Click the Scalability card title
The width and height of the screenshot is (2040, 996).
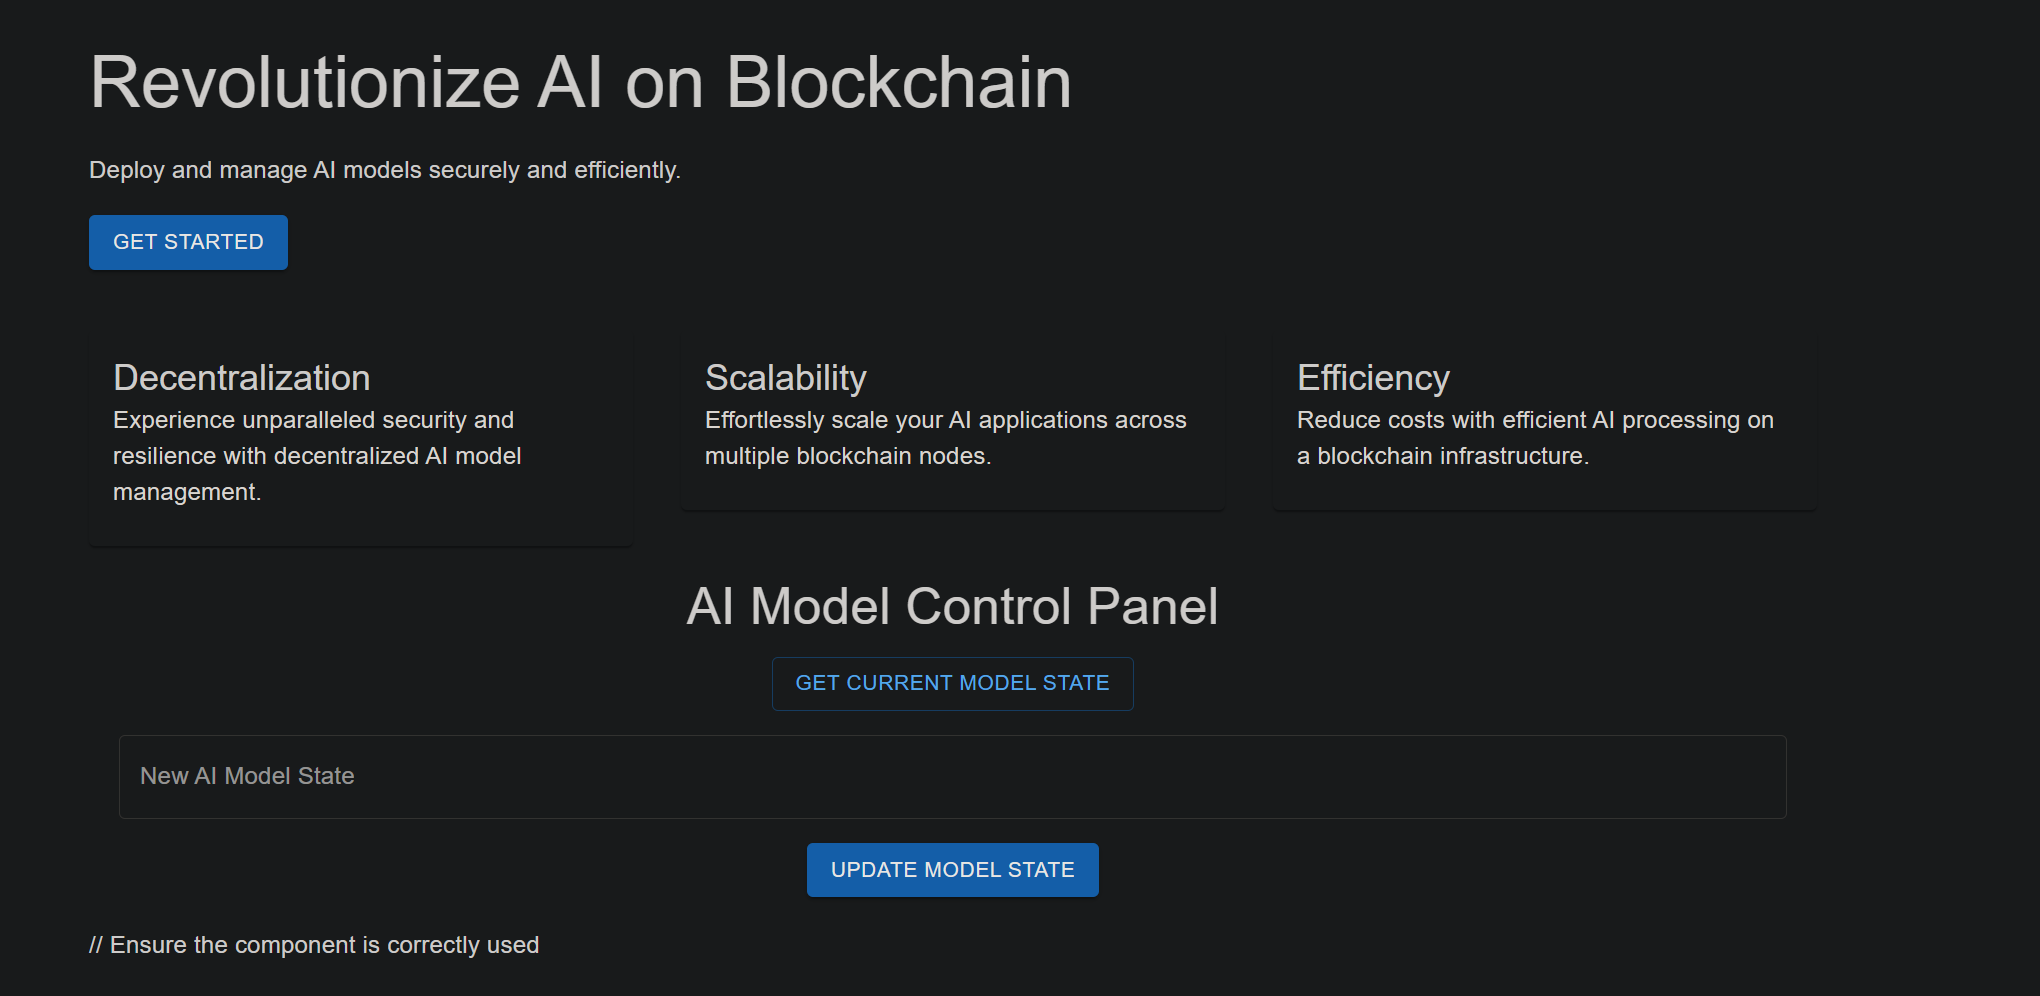click(785, 378)
